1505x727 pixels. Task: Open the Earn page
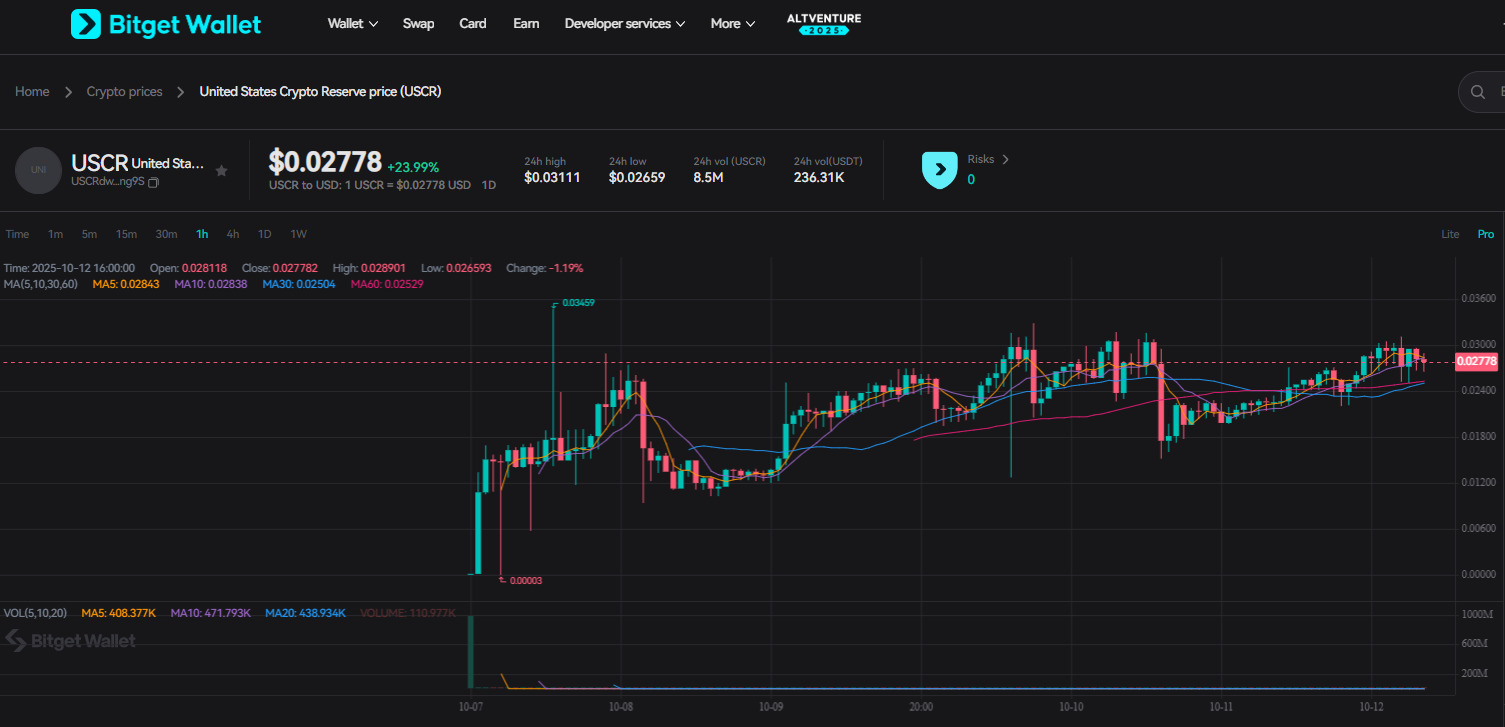point(526,24)
